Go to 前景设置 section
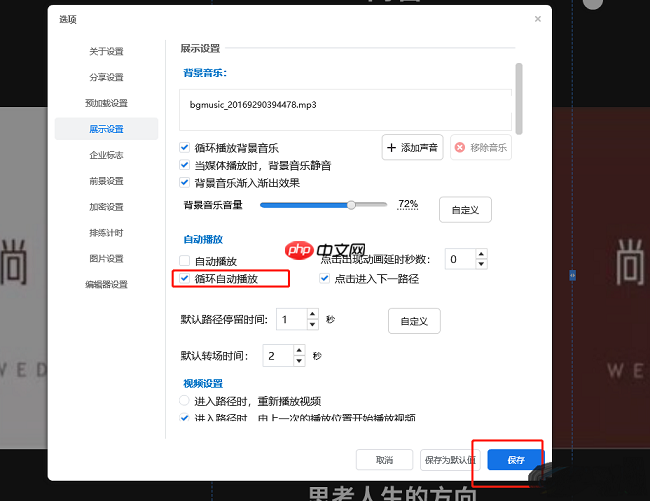Screen dimensions: 650x501 click(107, 181)
